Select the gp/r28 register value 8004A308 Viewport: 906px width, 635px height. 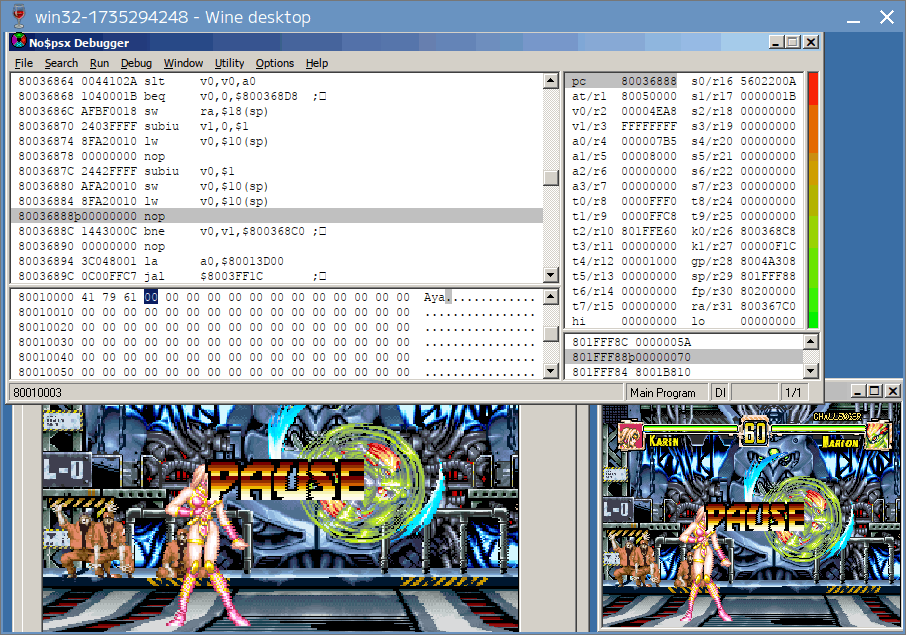768,261
